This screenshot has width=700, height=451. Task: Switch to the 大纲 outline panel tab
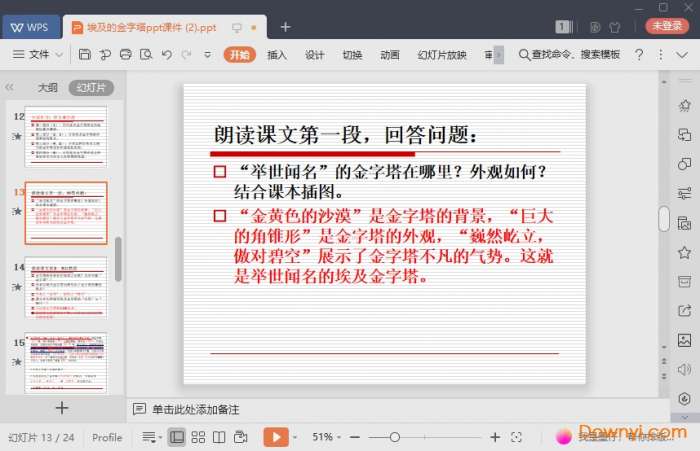click(x=47, y=88)
